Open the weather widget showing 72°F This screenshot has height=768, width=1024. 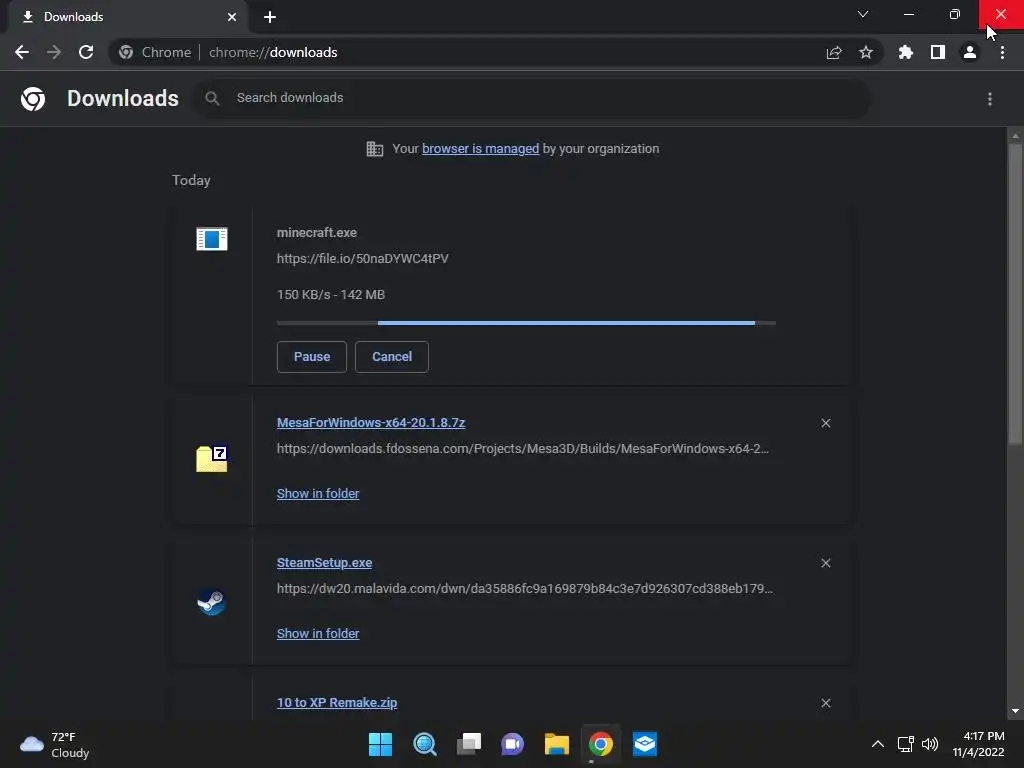(x=55, y=744)
